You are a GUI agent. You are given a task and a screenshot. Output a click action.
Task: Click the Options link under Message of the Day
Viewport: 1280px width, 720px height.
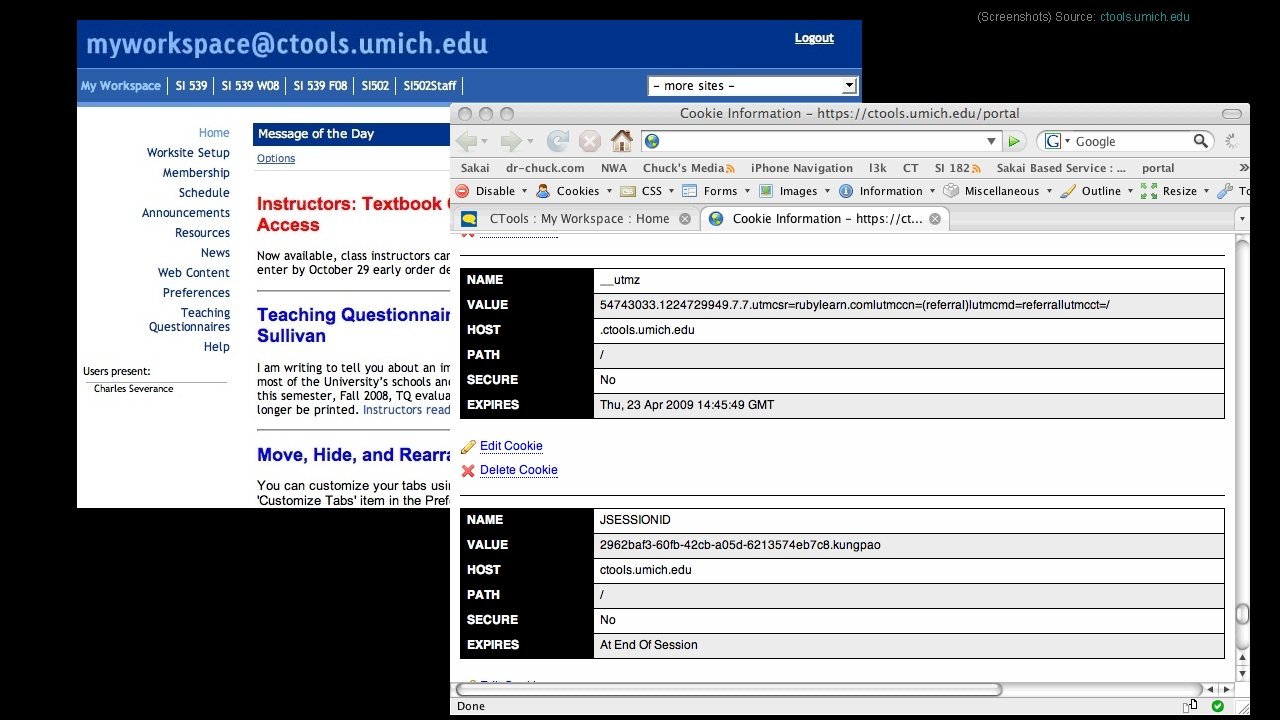point(276,158)
